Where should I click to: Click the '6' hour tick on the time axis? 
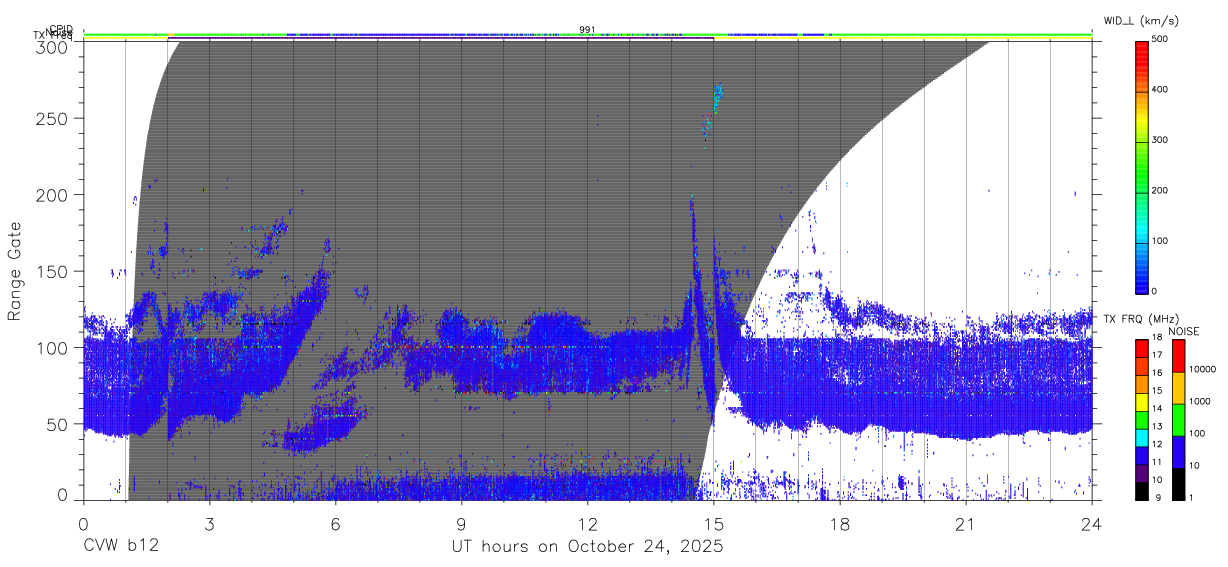335,523
